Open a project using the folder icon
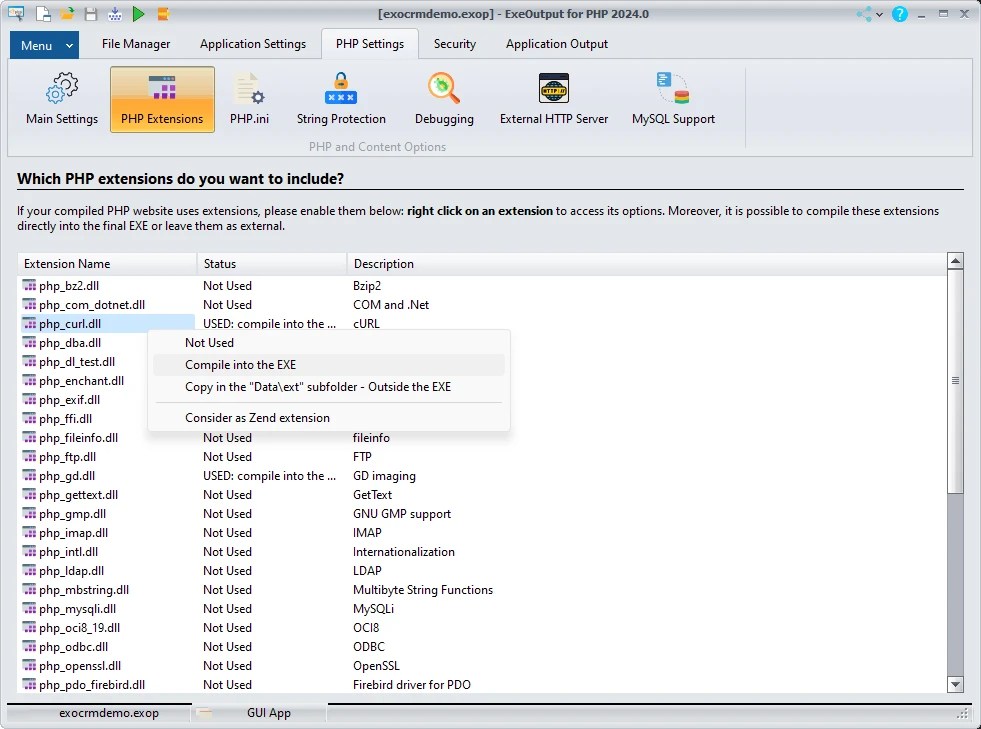Image resolution: width=981 pixels, height=729 pixels. 67,13
